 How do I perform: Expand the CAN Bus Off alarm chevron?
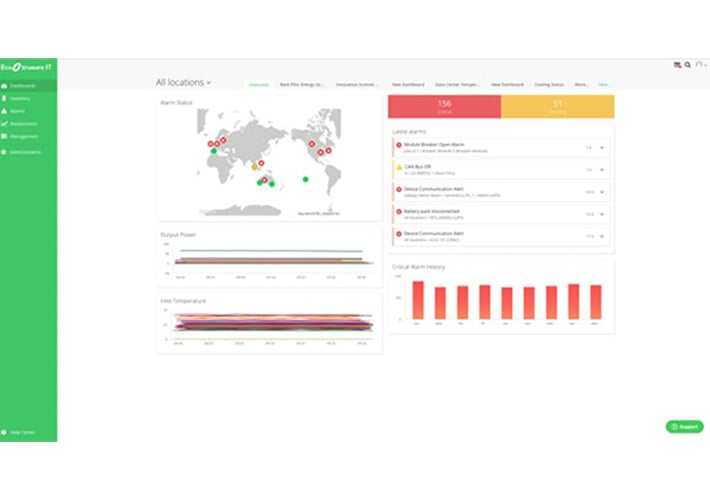[x=602, y=170]
